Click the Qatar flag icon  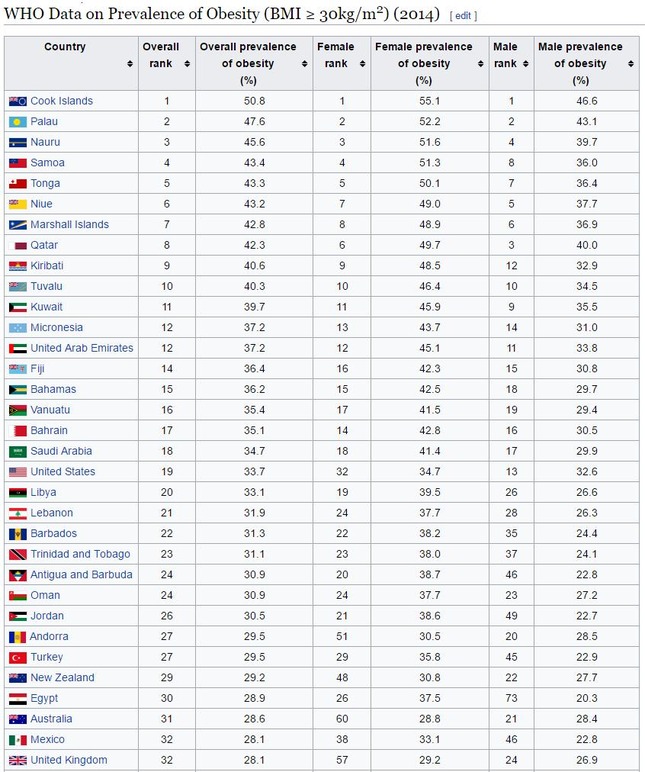point(18,246)
